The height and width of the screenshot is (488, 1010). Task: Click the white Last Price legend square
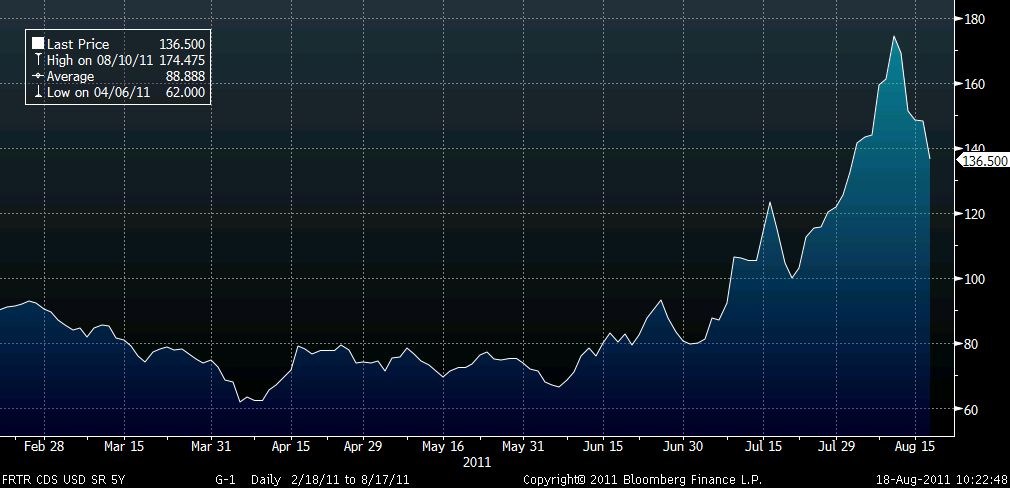click(38, 44)
